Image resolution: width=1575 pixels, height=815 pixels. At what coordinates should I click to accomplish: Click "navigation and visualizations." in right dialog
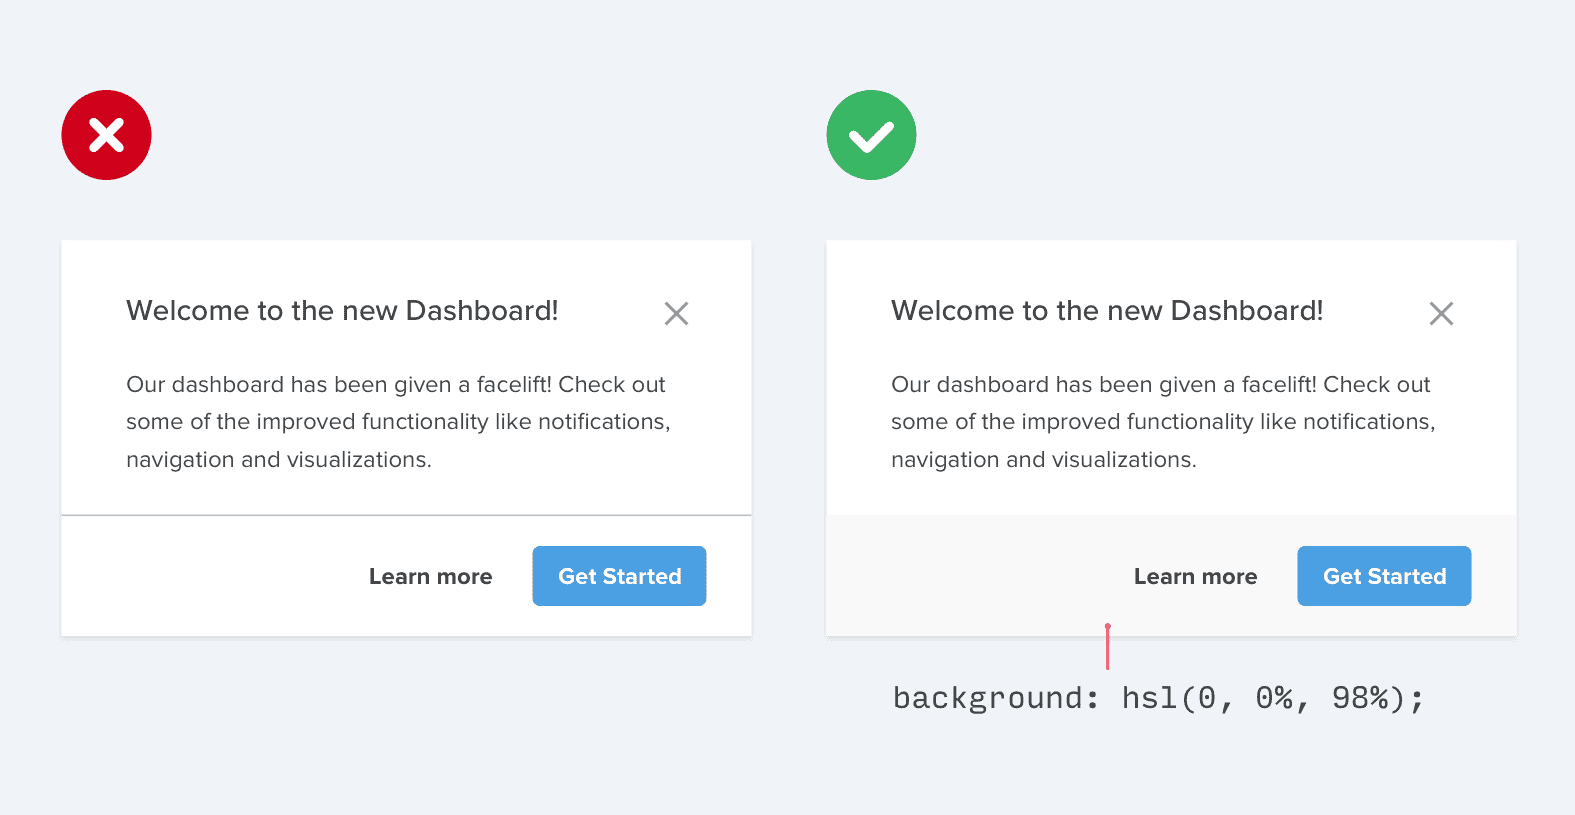click(1044, 460)
